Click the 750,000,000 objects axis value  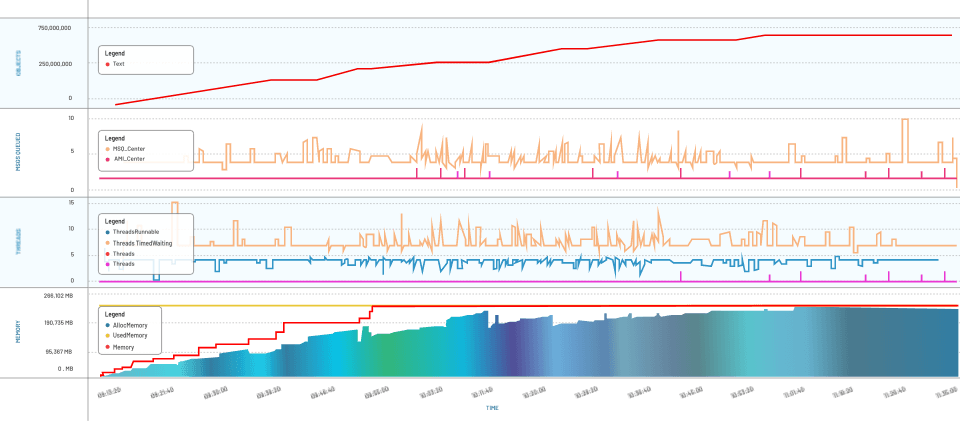[x=54, y=28]
